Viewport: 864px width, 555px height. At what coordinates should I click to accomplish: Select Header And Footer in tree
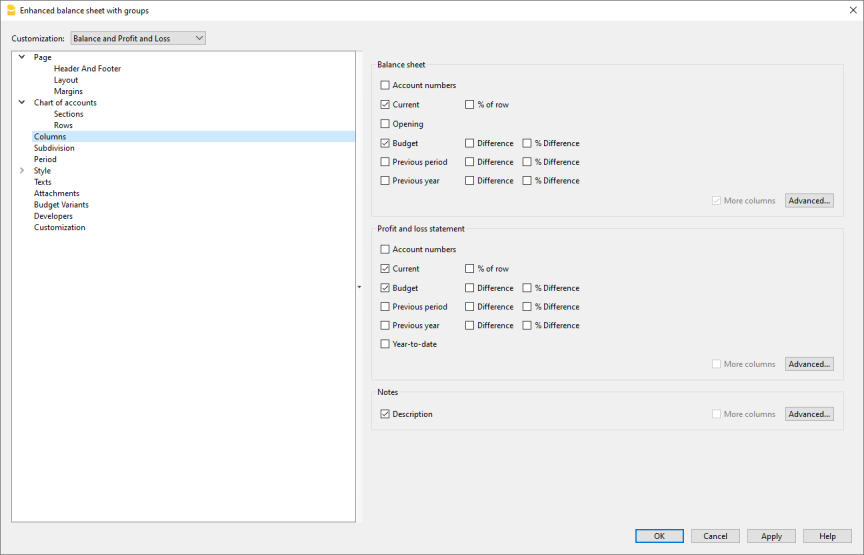pos(87,68)
